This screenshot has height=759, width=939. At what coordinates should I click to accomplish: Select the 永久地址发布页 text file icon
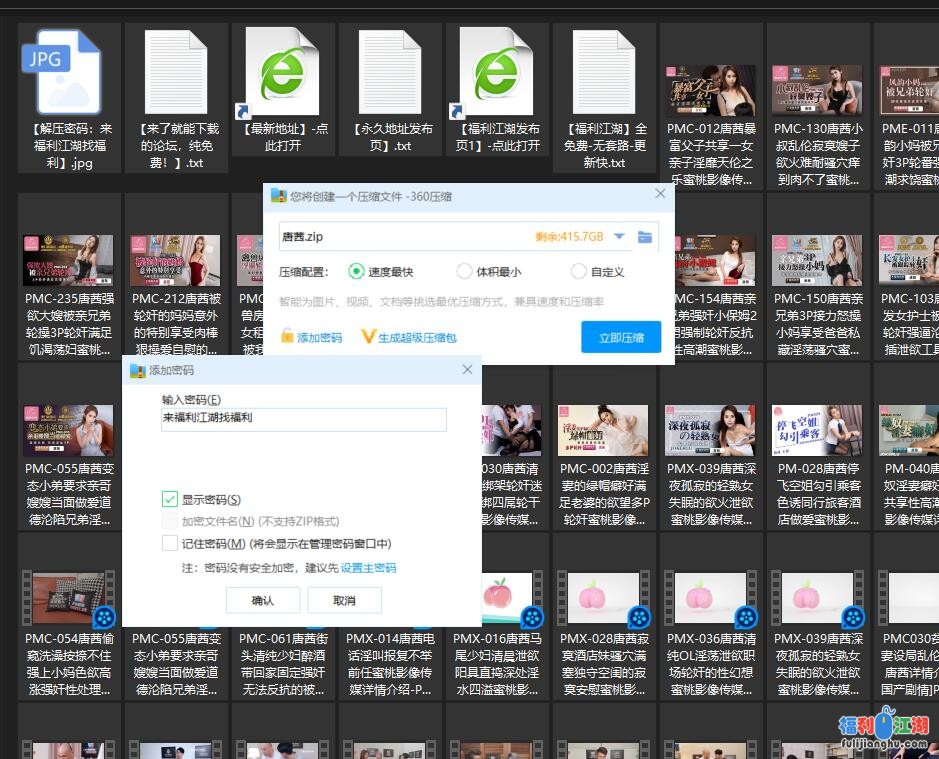click(389, 71)
